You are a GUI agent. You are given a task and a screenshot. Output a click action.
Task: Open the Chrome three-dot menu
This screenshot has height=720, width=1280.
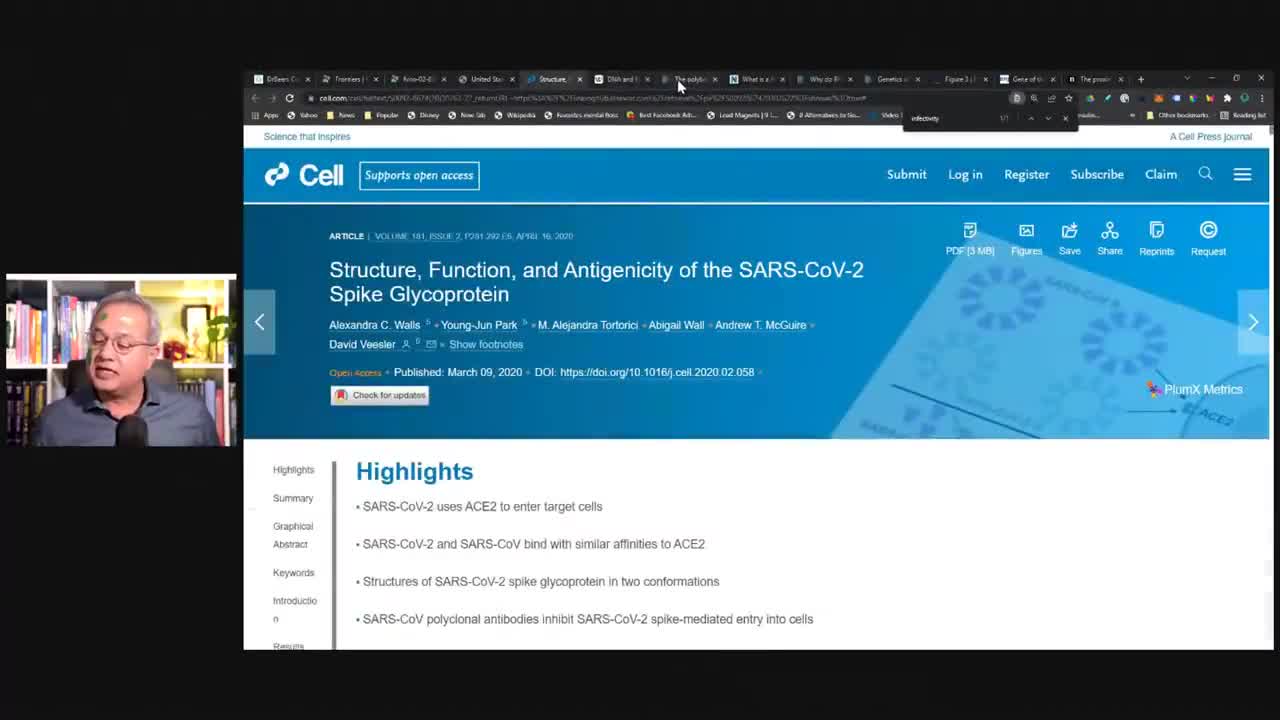pos(1261,98)
